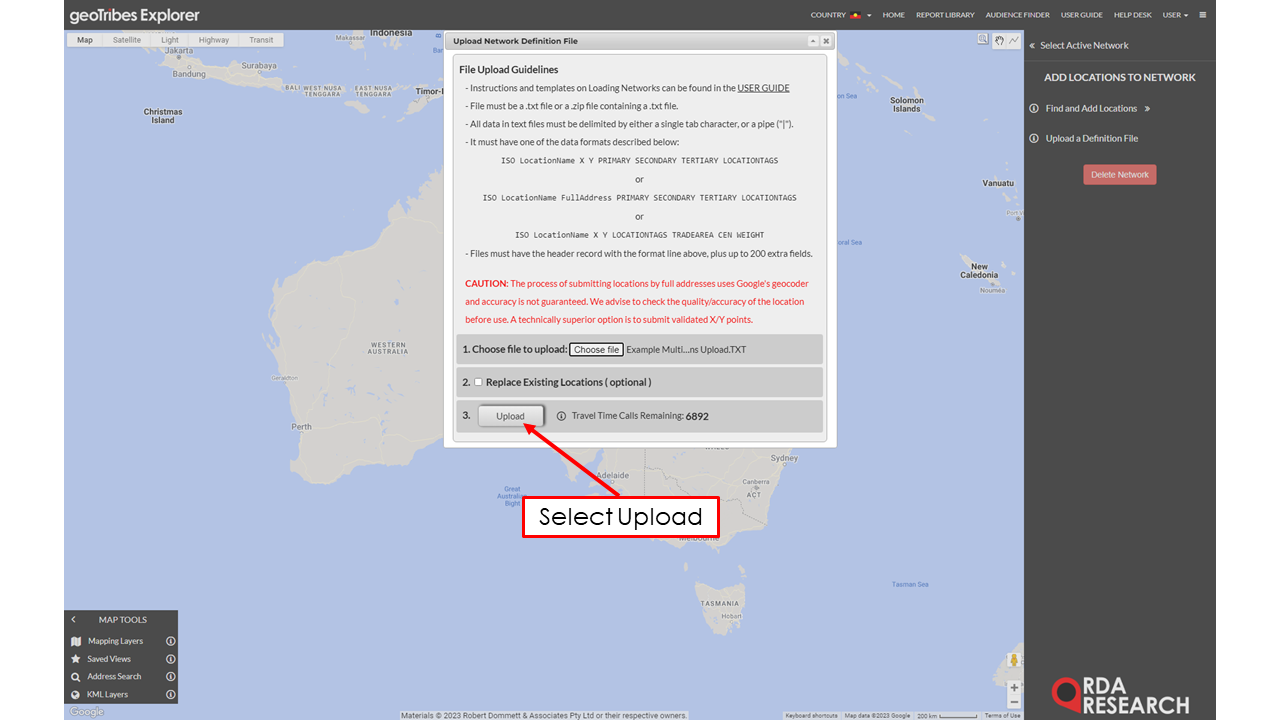Click the Saved Views label

pyautogui.click(x=109, y=659)
